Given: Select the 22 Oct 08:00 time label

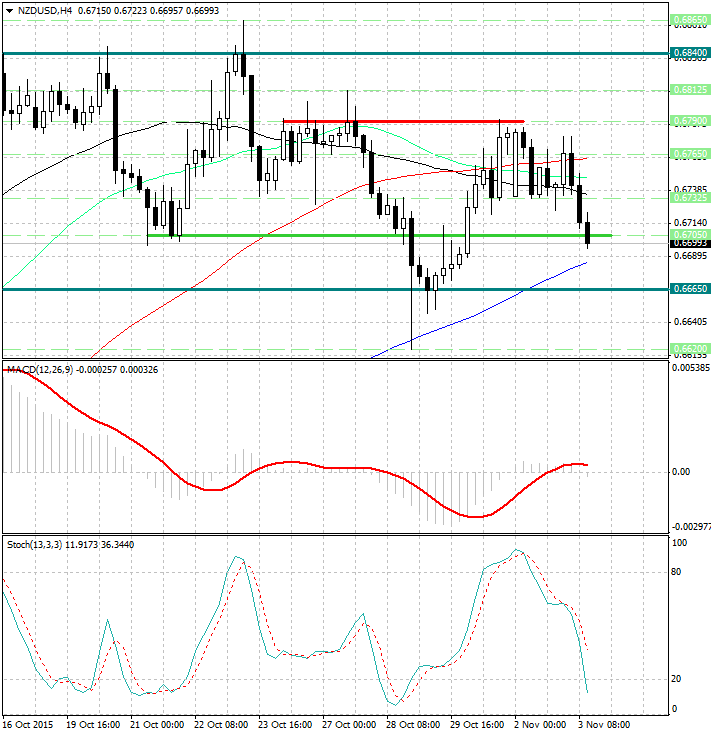Looking at the screenshot, I should (221, 725).
